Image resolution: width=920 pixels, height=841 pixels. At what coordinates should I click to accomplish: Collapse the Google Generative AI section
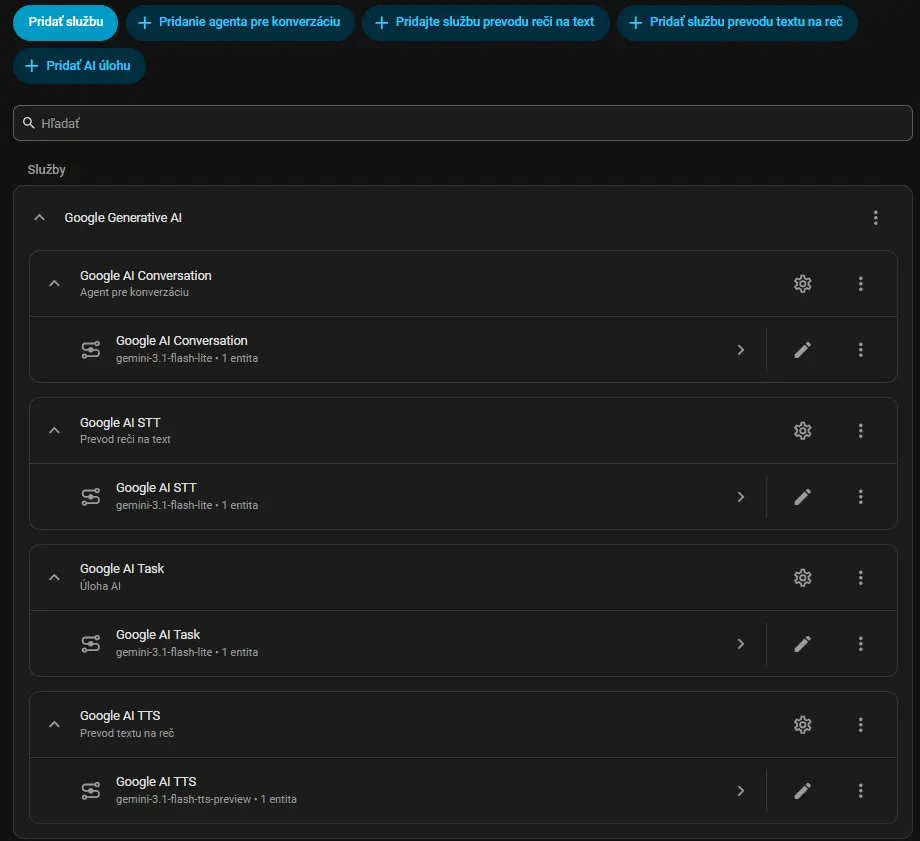(x=39, y=218)
